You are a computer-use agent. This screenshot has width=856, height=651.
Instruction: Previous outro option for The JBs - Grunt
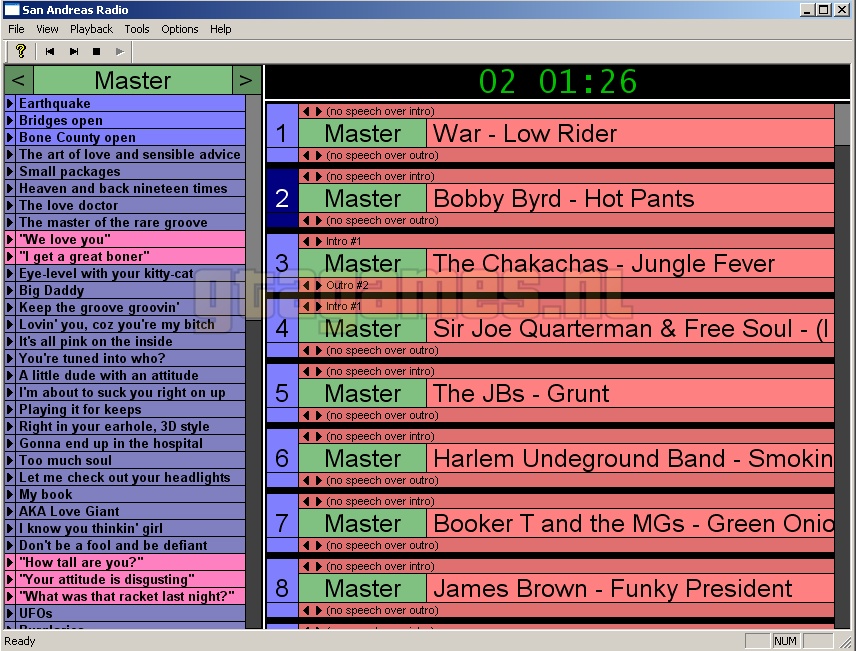pyautogui.click(x=306, y=415)
